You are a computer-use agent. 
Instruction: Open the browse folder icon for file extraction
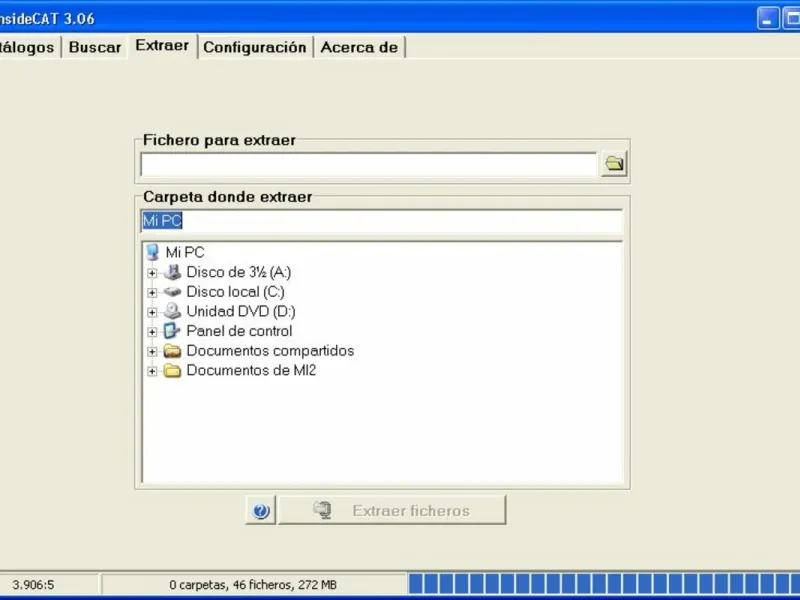click(614, 164)
